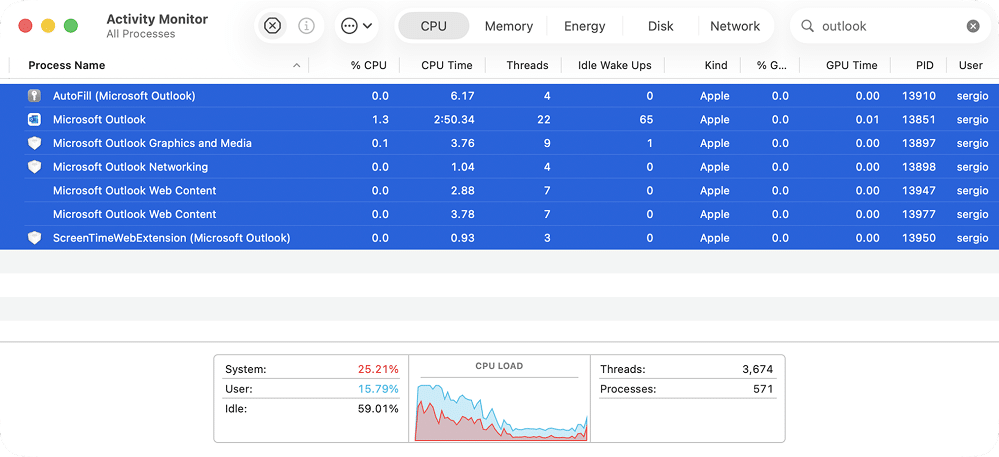Sort by Threads column header
Image resolution: width=999 pixels, height=457 pixels.
coord(527,65)
